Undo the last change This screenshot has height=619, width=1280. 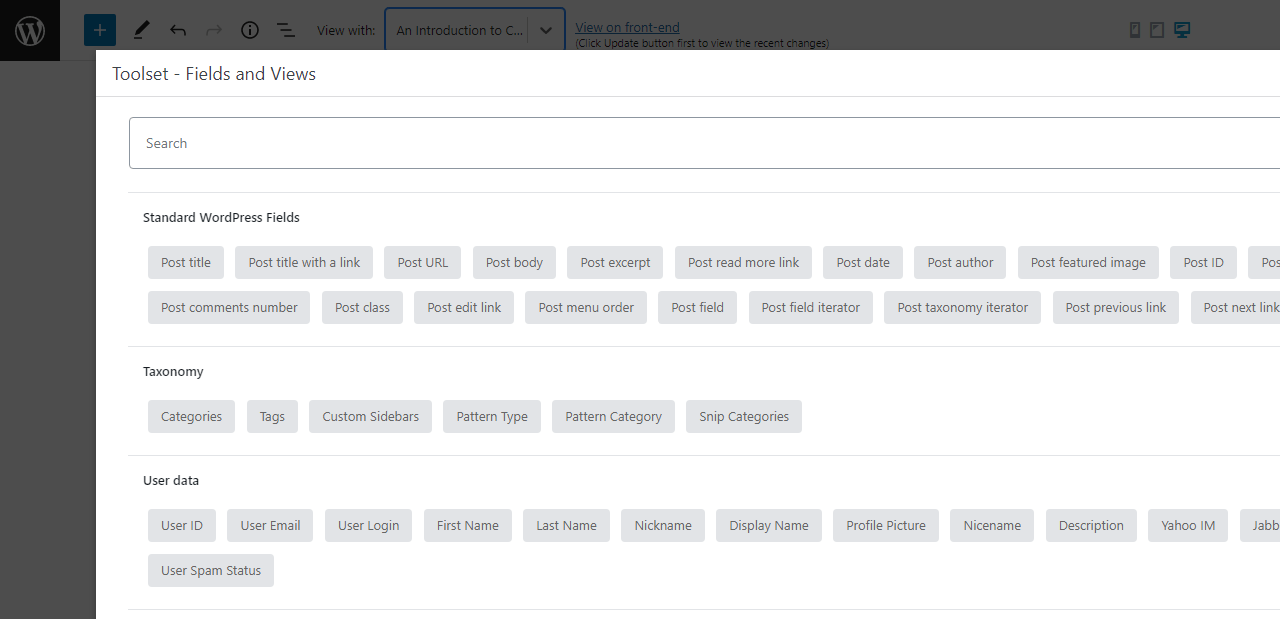(178, 30)
